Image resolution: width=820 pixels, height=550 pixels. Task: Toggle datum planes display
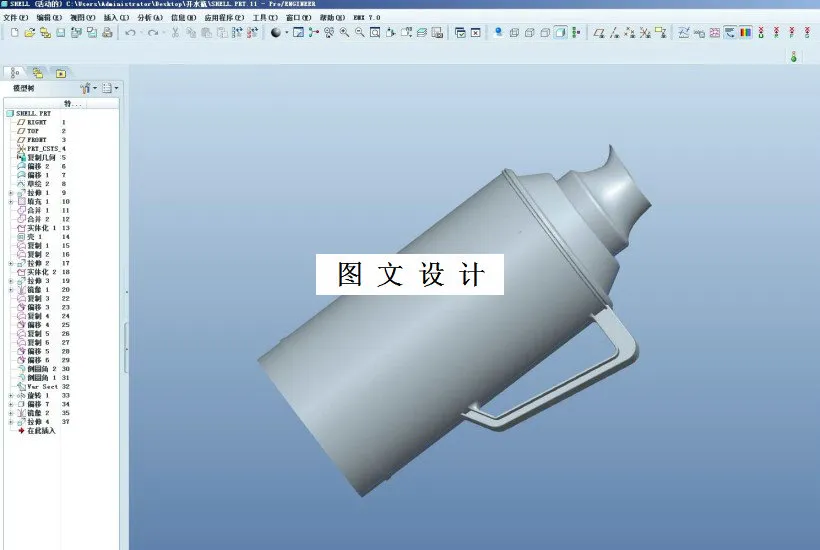(599, 32)
